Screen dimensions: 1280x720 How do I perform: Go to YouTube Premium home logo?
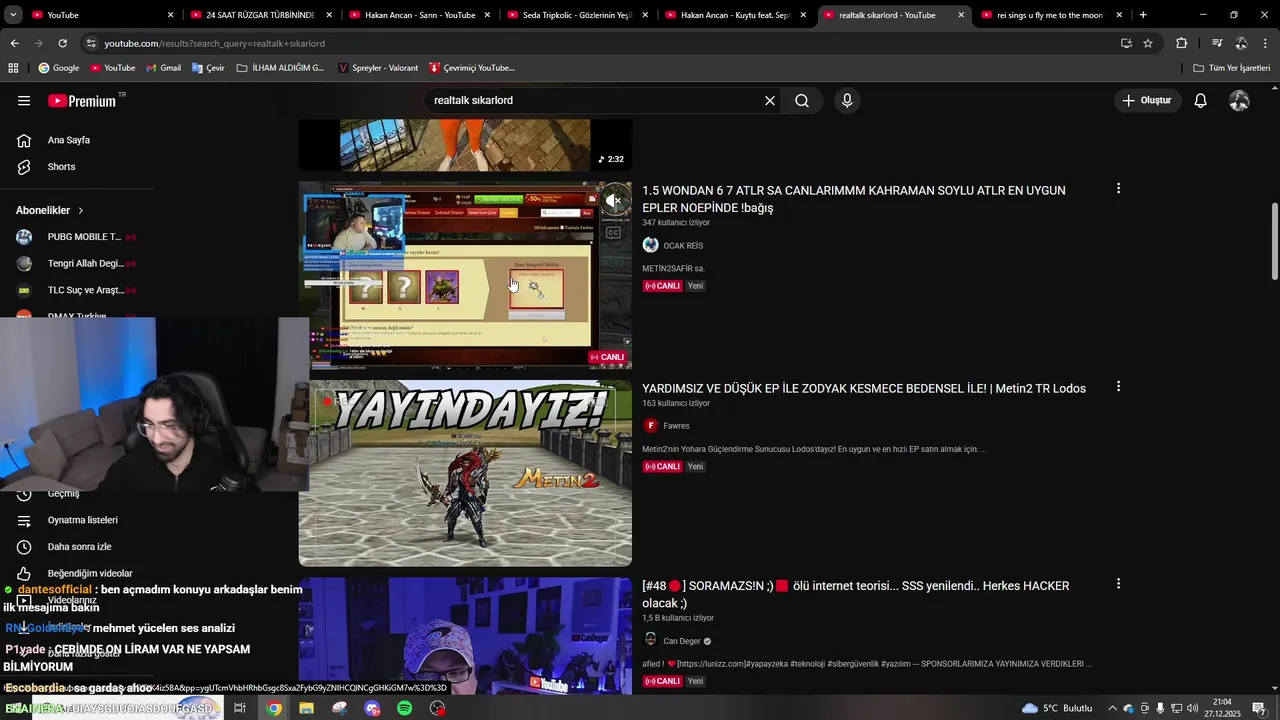[82, 101]
